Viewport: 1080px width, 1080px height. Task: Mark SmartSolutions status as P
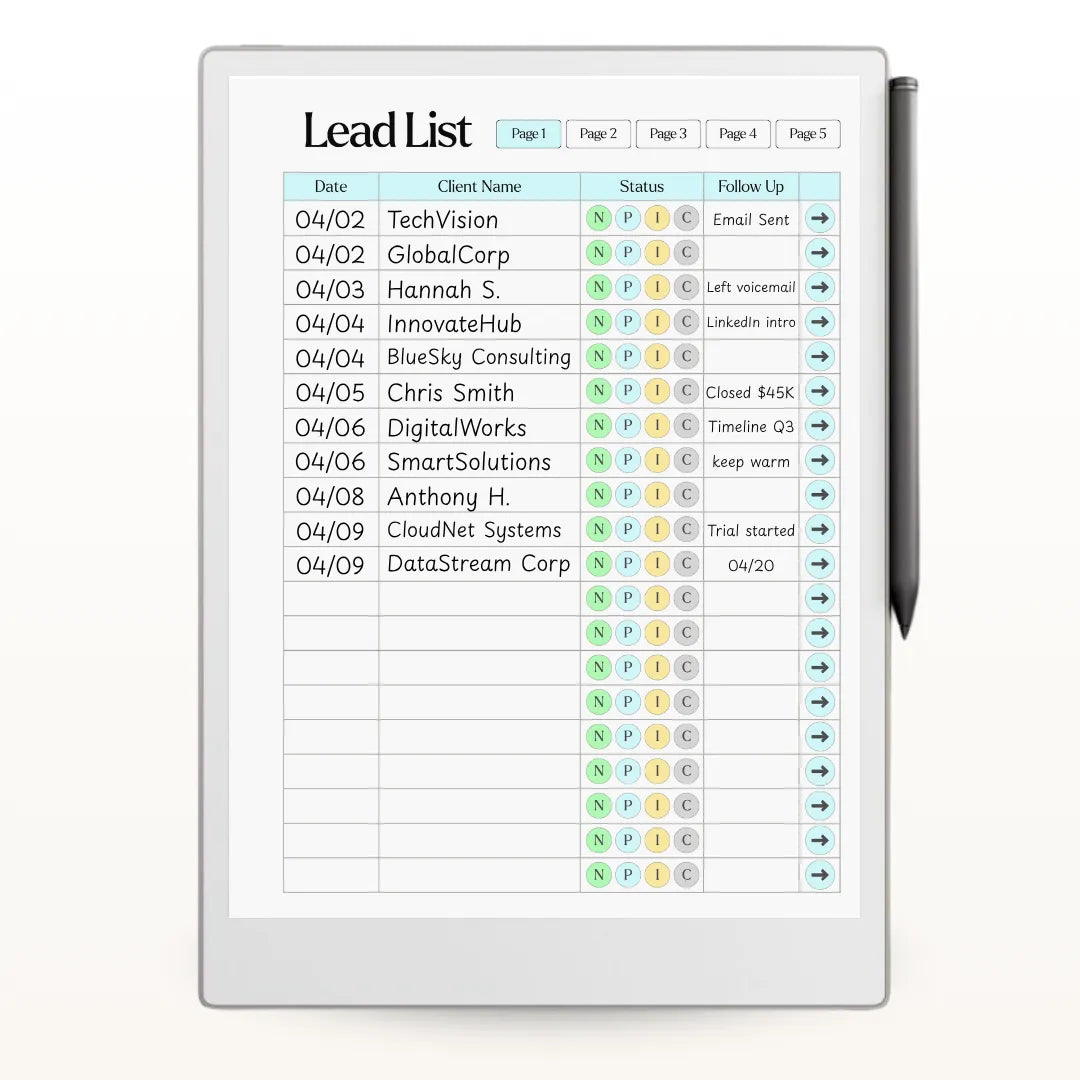click(627, 460)
